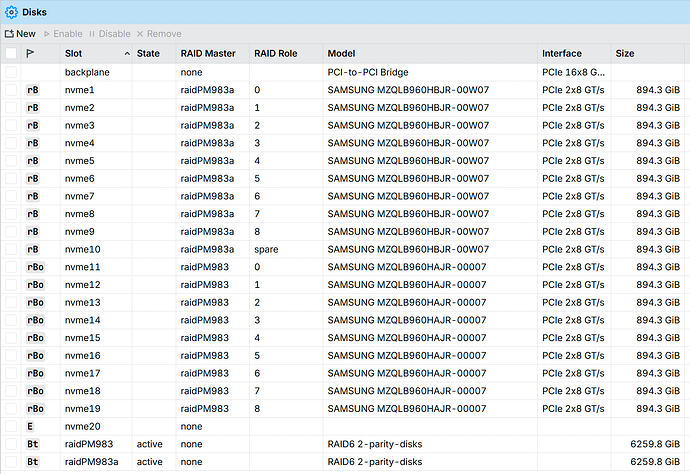
Task: Click the rB flag on nvme8 row
Action: point(33,214)
